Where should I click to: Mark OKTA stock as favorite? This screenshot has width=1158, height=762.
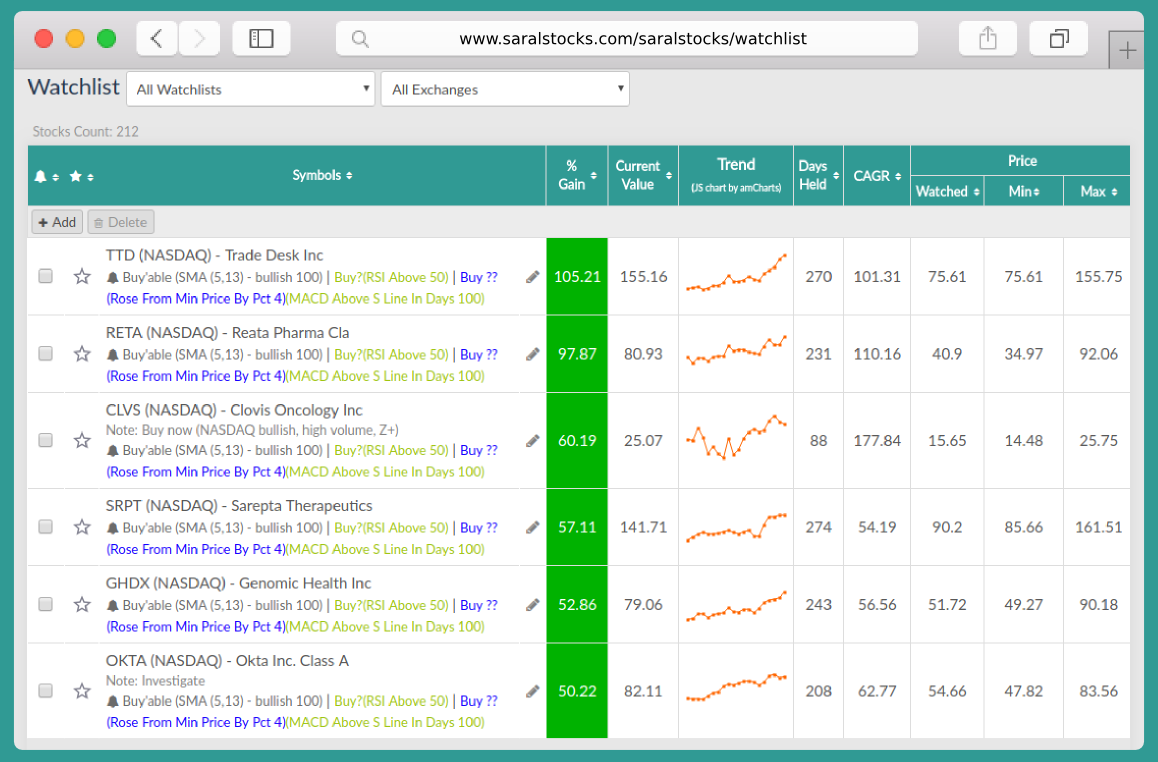82,691
